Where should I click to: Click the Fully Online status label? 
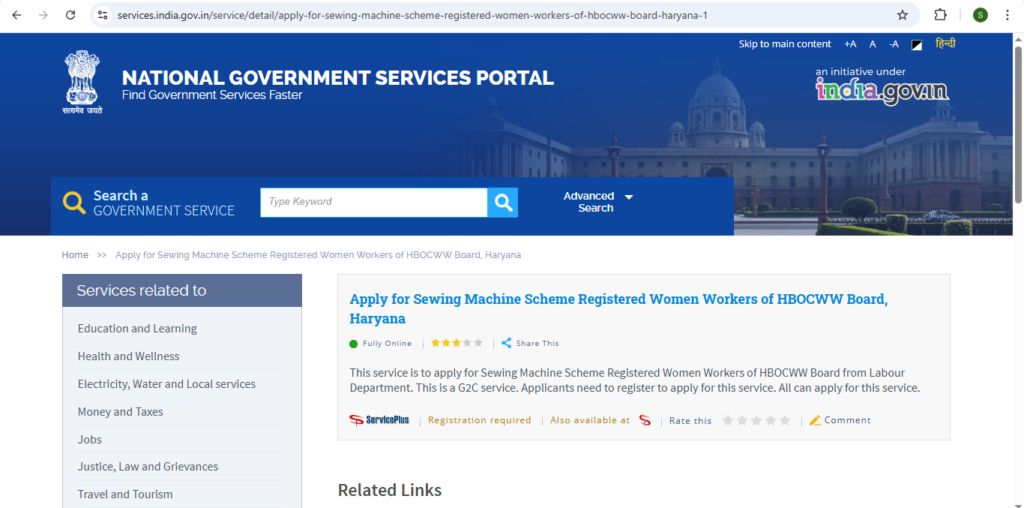[387, 343]
